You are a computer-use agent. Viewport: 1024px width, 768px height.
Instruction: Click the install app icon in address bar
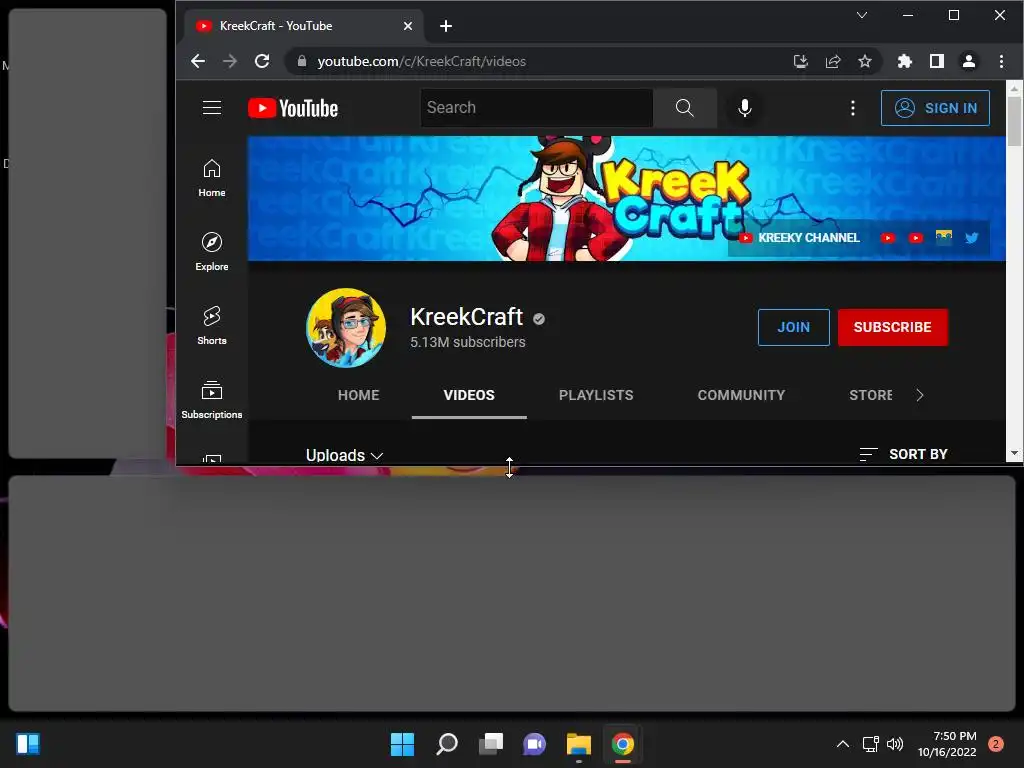point(801,61)
